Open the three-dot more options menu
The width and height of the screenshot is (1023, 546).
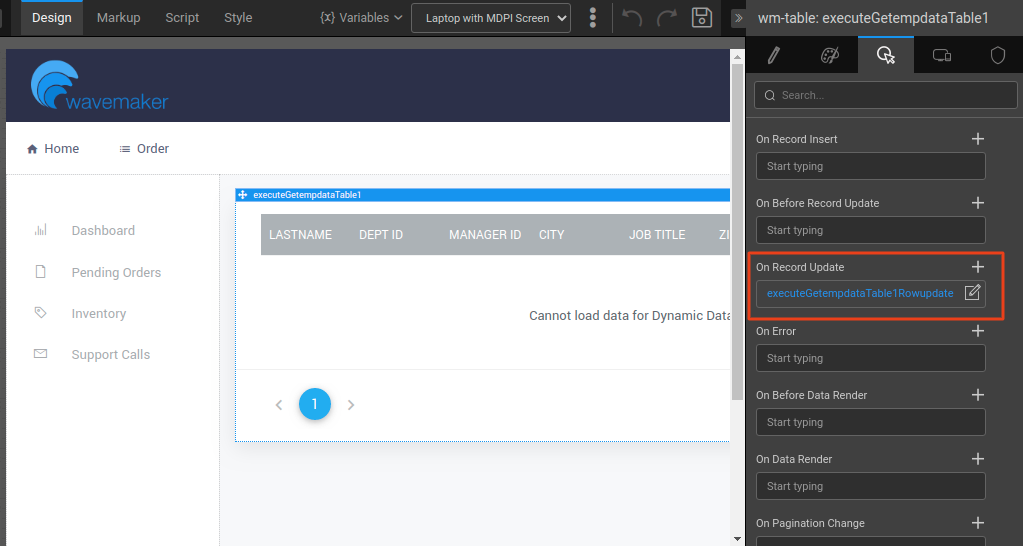(x=593, y=18)
